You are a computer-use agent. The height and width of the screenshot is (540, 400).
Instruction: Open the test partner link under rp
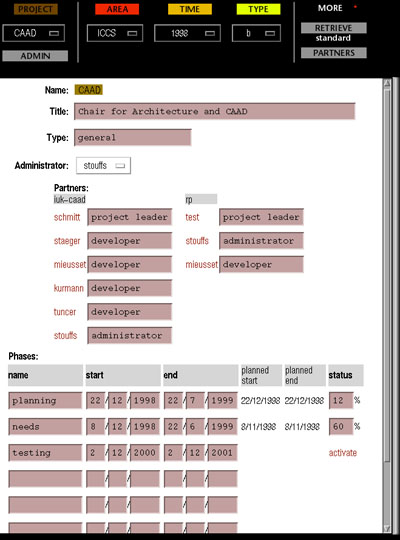click(x=192, y=217)
